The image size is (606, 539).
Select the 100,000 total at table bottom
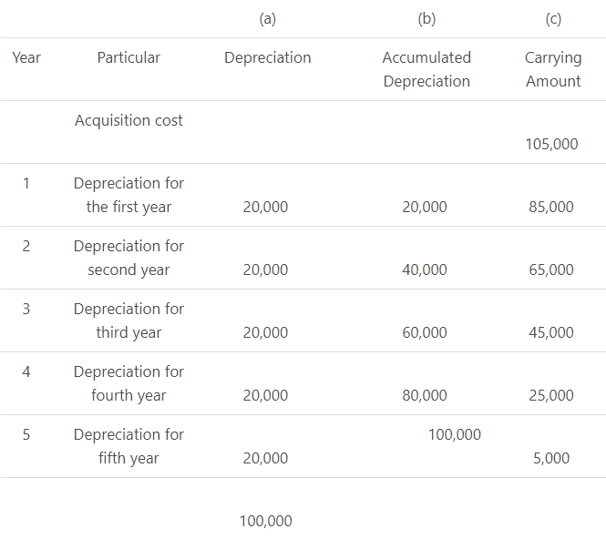[266, 520]
